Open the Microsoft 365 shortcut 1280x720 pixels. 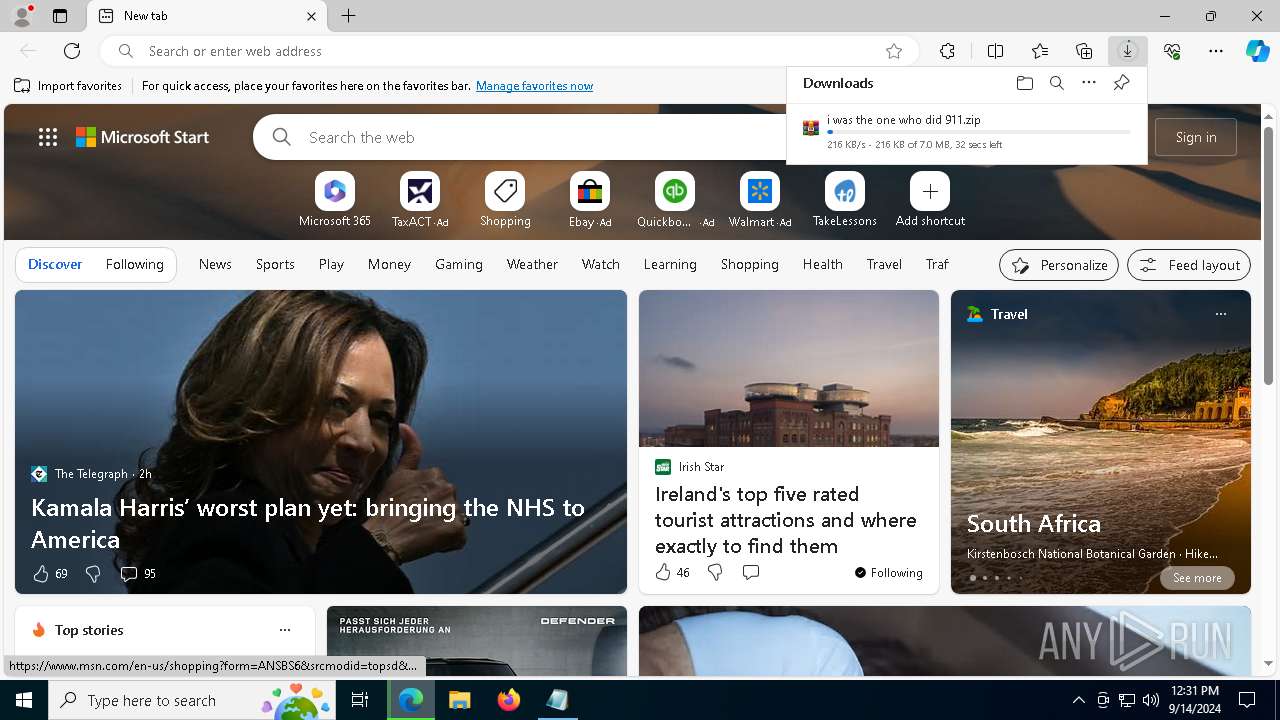[x=335, y=199]
